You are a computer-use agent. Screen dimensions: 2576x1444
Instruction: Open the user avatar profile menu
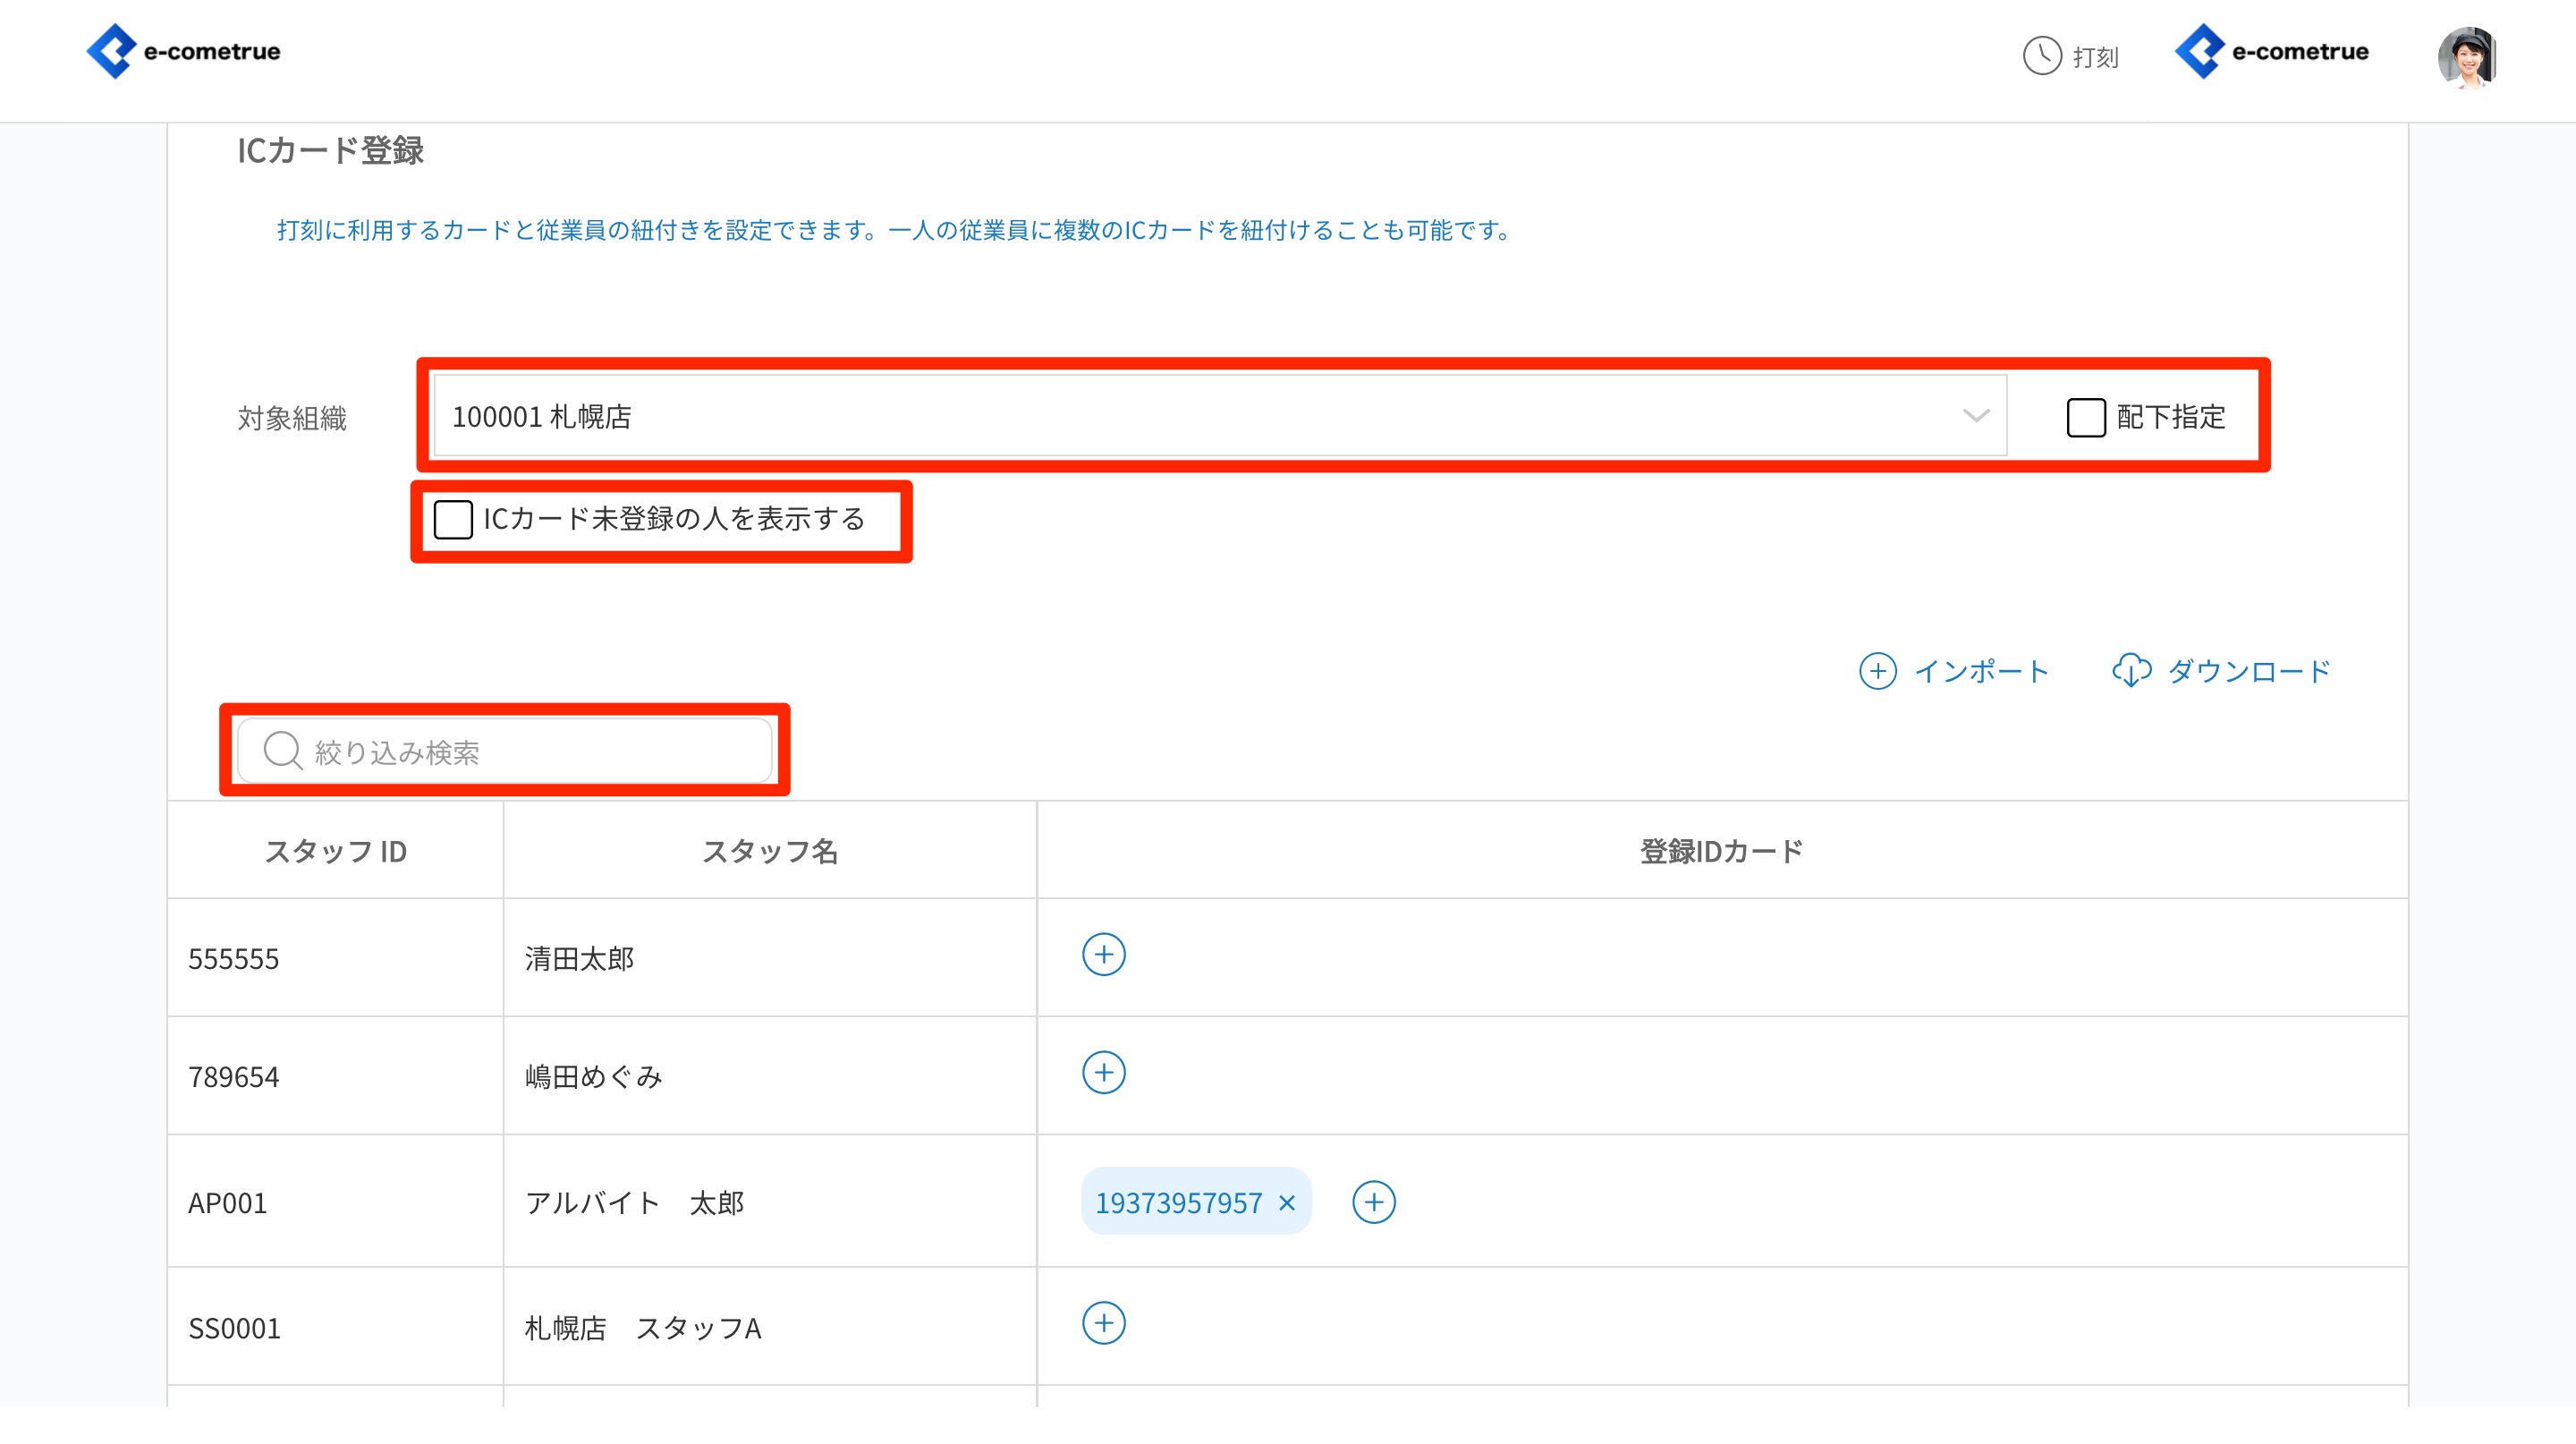[x=2466, y=57]
